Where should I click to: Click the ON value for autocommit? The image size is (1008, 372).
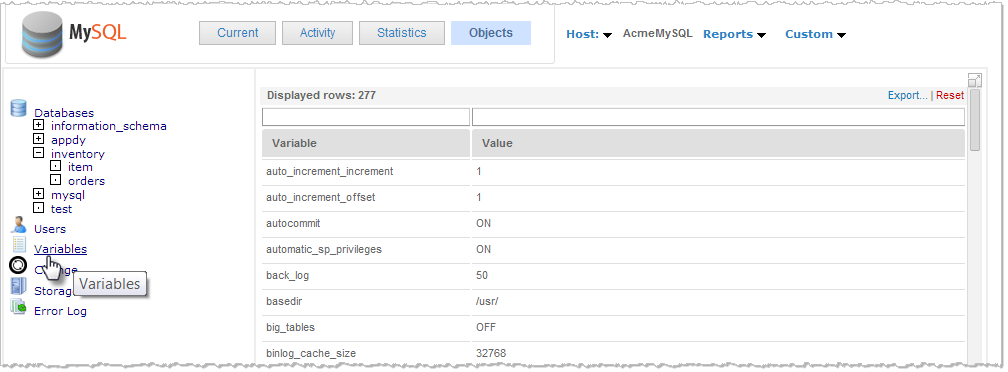(483, 223)
